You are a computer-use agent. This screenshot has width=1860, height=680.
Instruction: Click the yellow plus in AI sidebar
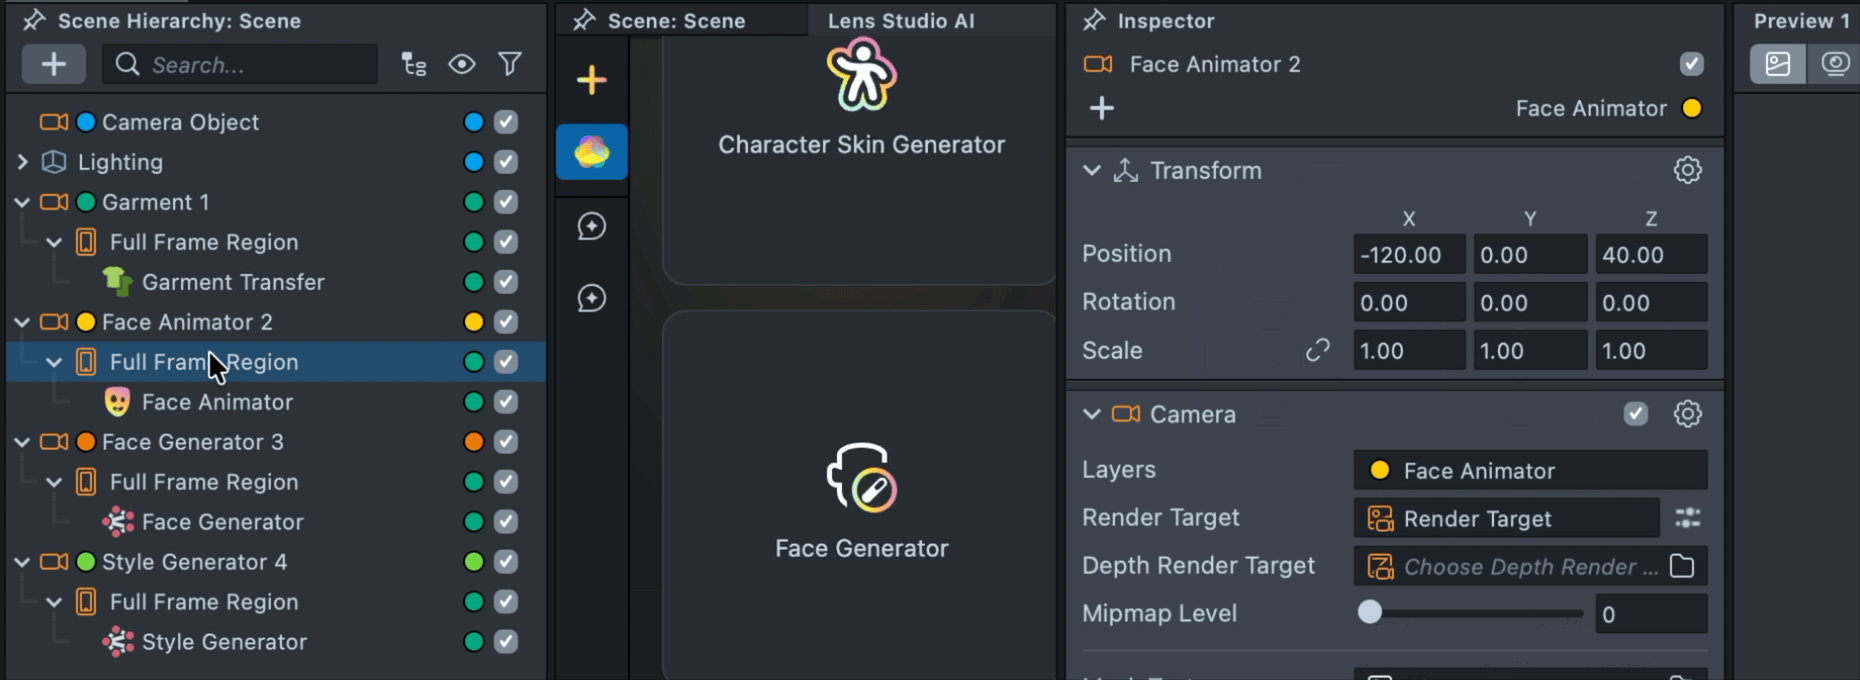[x=592, y=80]
